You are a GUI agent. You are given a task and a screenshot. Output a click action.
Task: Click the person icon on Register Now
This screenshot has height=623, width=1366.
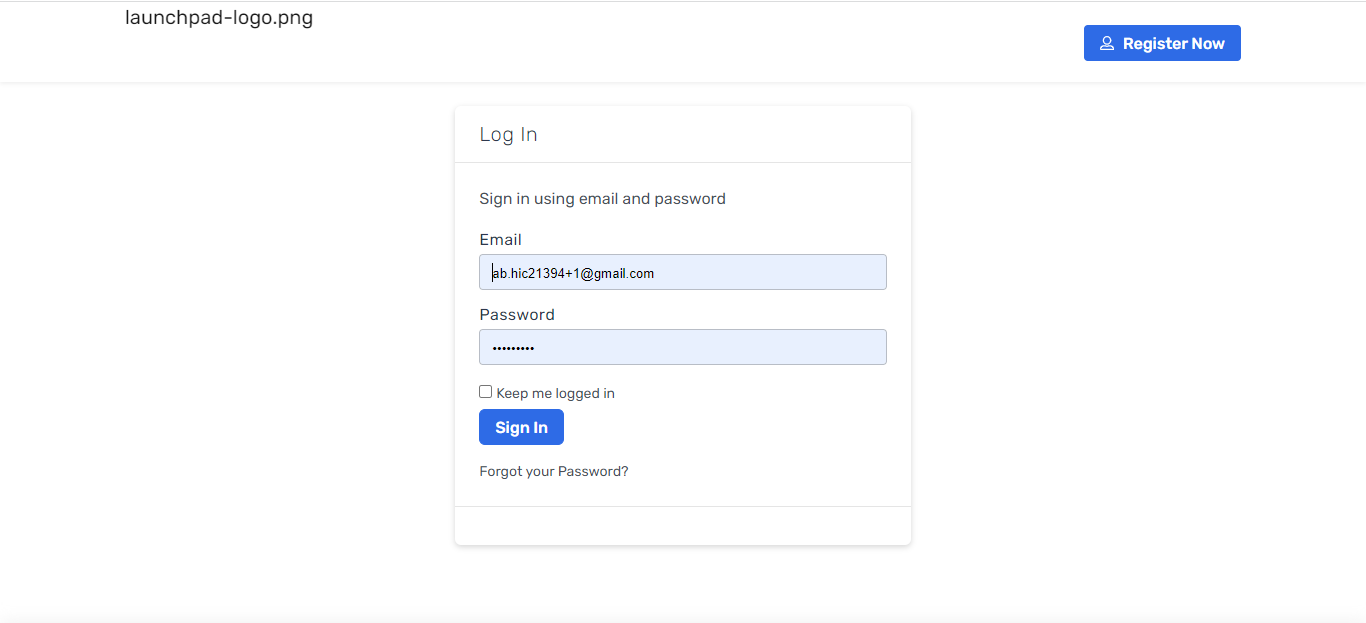(1106, 44)
